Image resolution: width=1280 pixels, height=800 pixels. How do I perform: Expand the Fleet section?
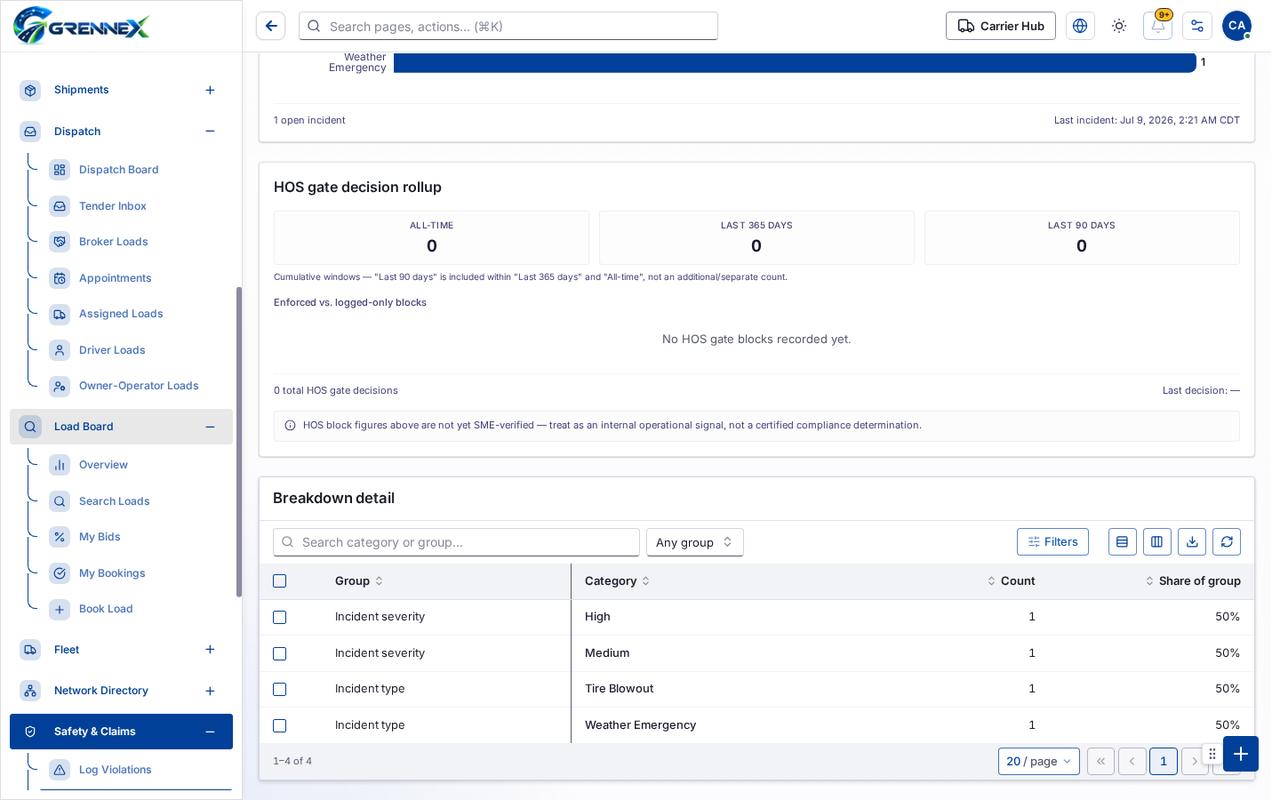pyautogui.click(x=210, y=650)
